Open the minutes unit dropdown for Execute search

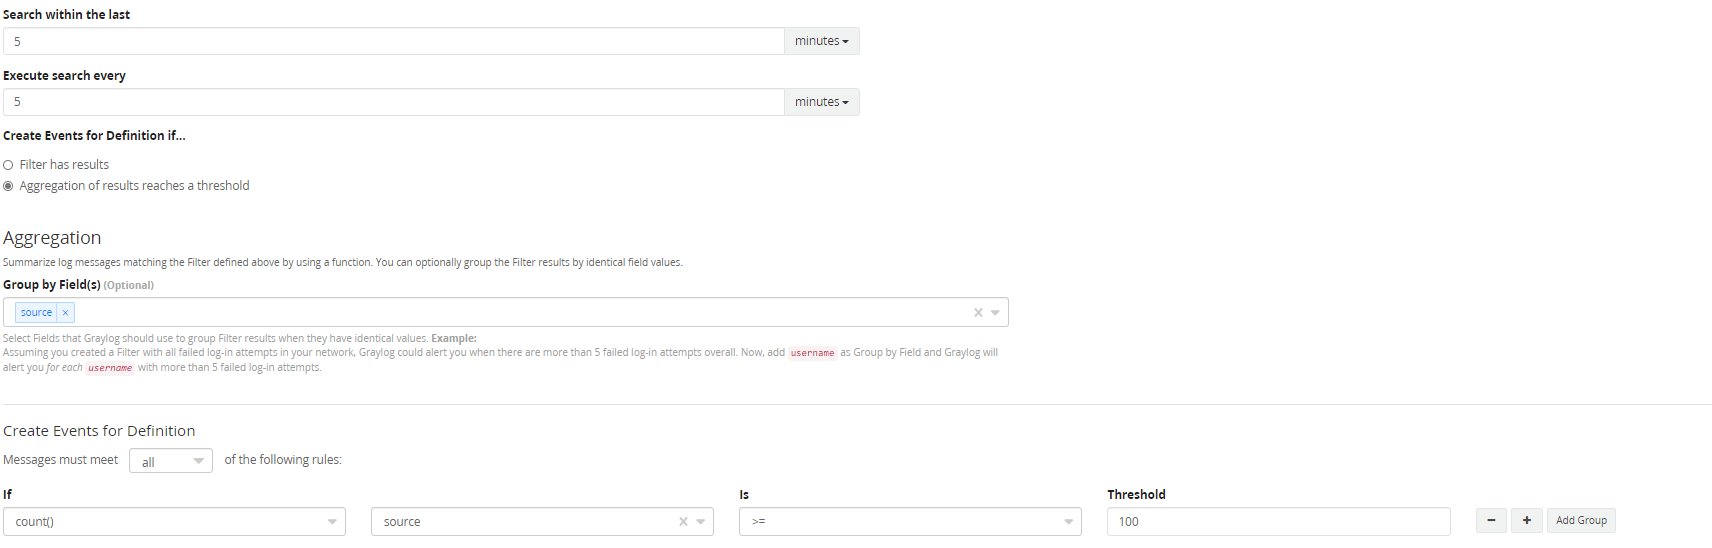(x=821, y=102)
